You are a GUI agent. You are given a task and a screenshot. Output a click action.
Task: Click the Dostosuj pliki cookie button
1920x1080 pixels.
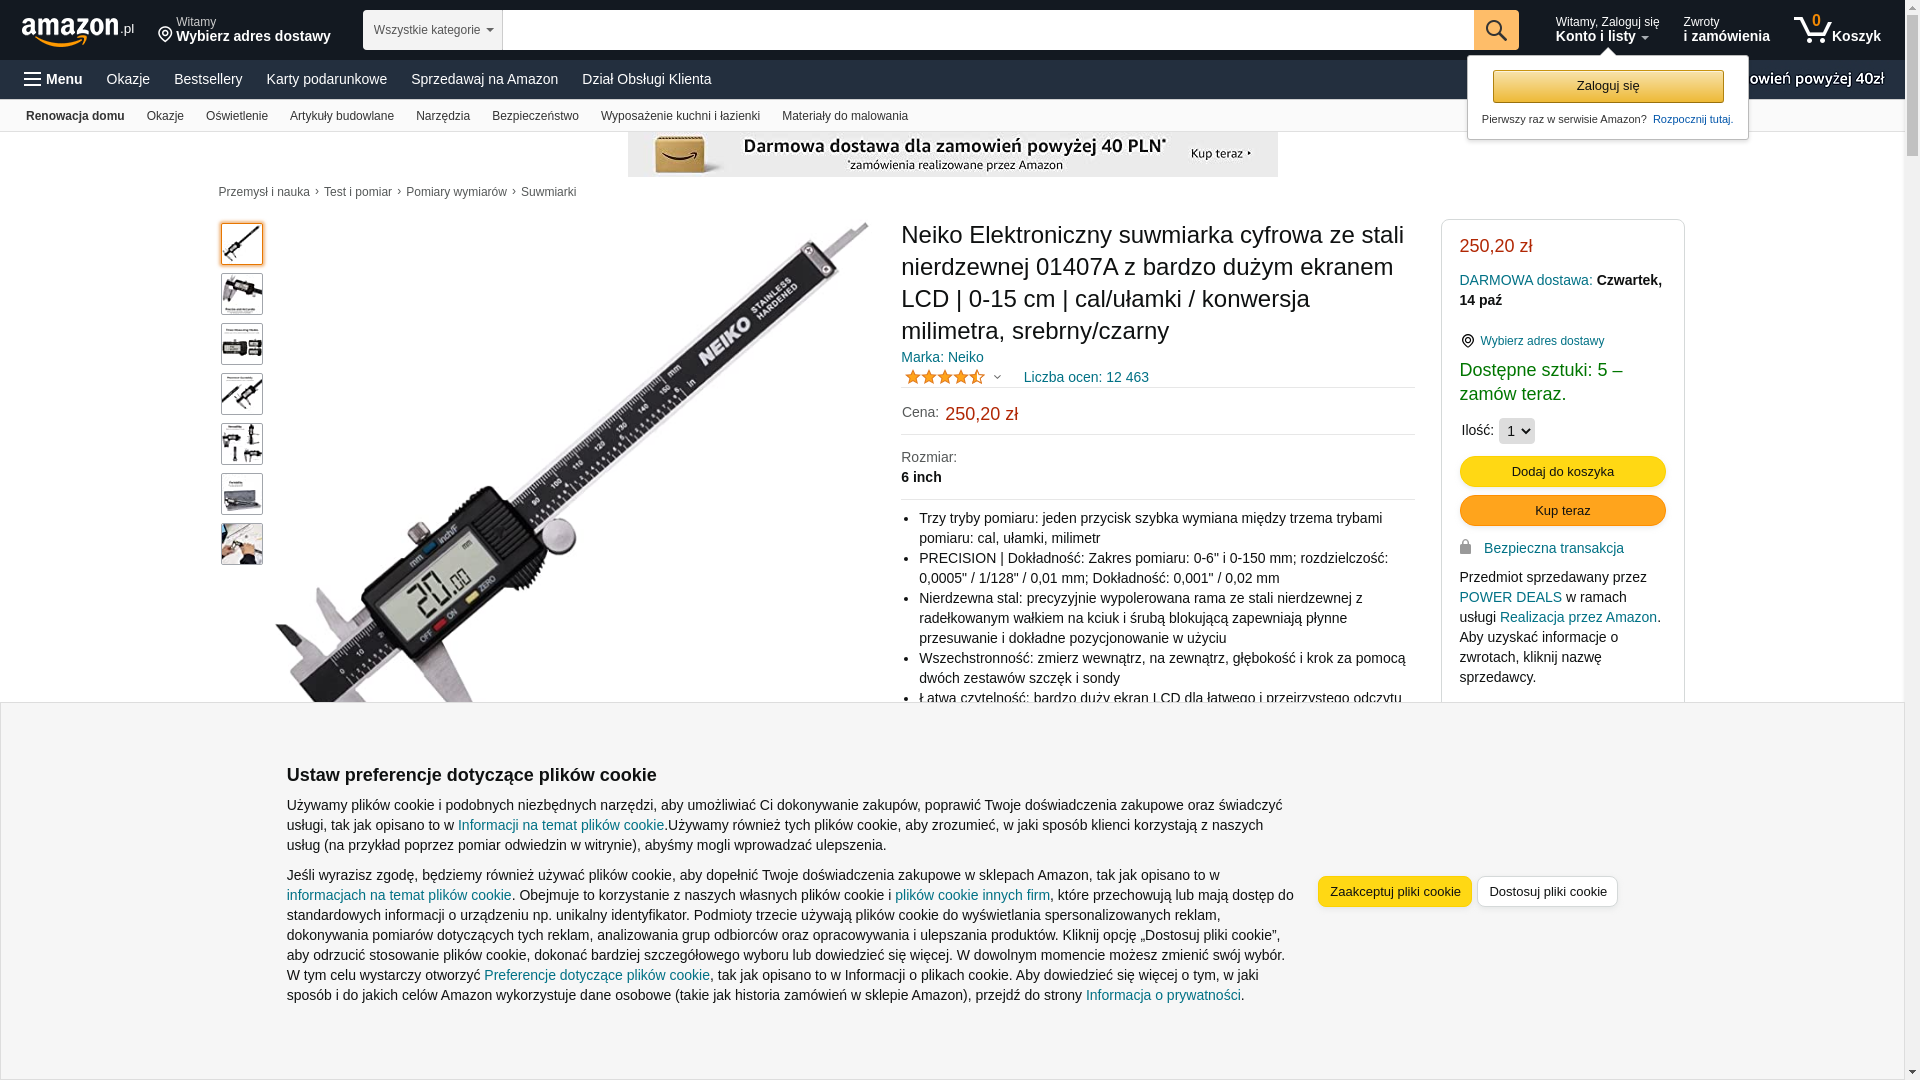1547,891
